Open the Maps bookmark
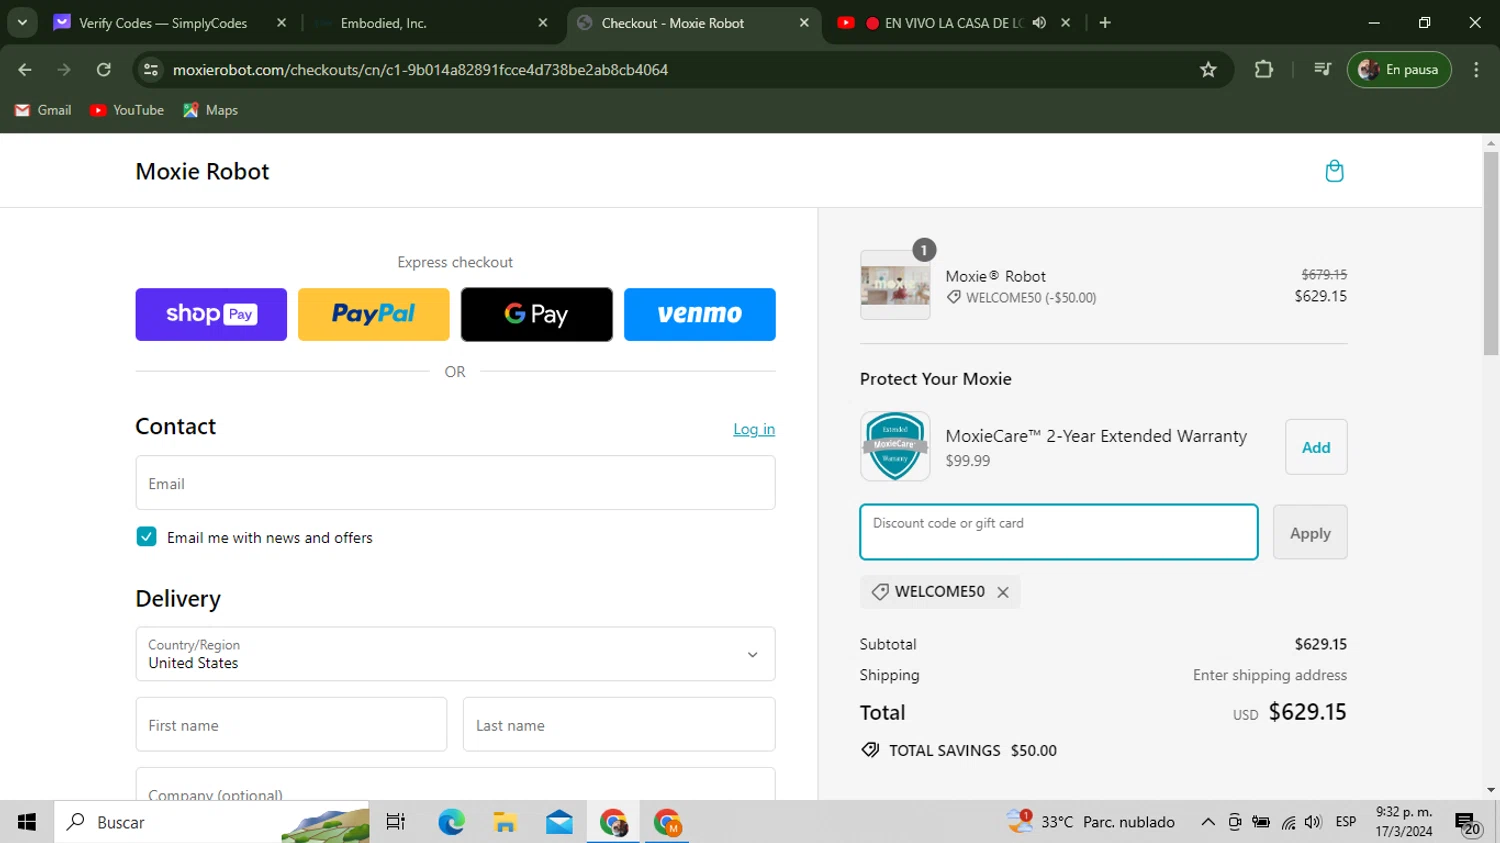Screen dimensions: 1500x843 point(211,110)
